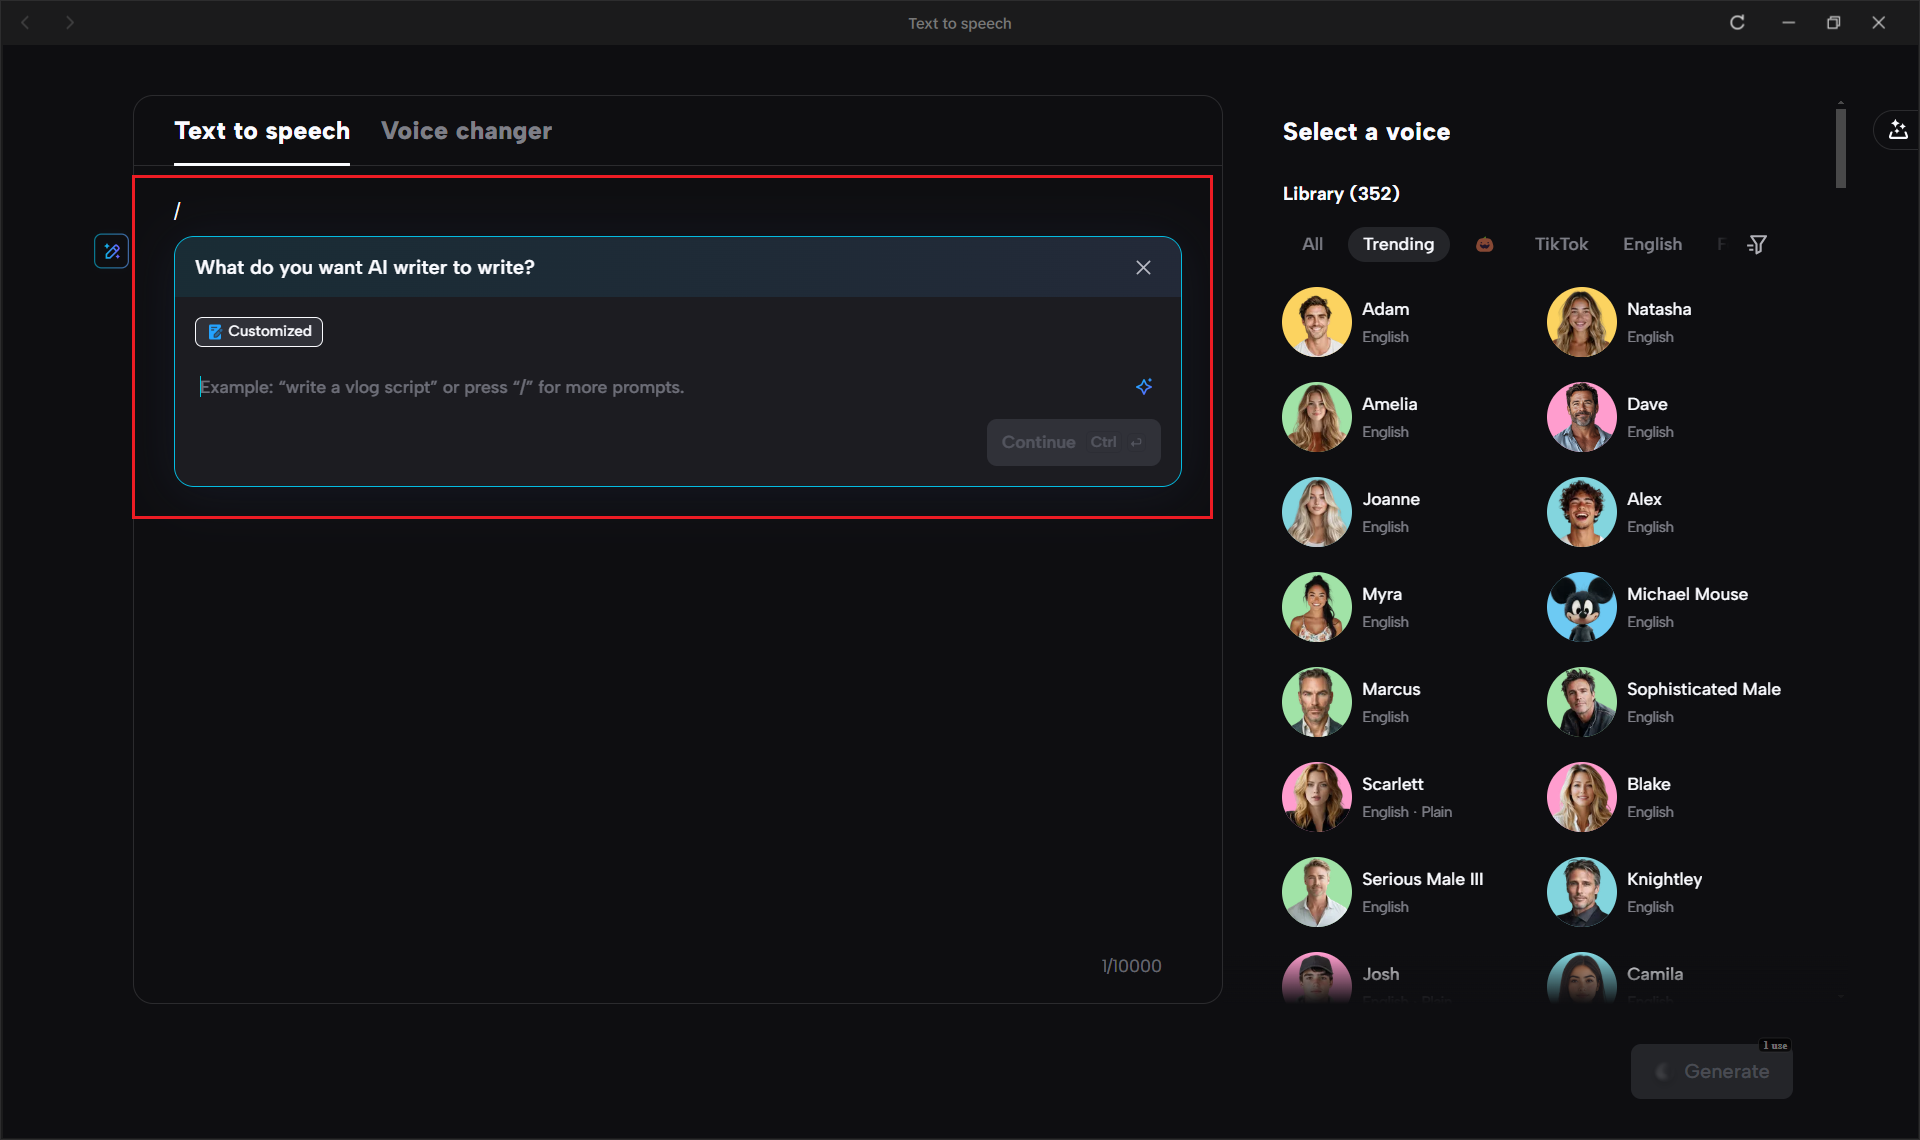Image resolution: width=1920 pixels, height=1140 pixels.
Task: Open the TikTok voice category
Action: 1561,244
